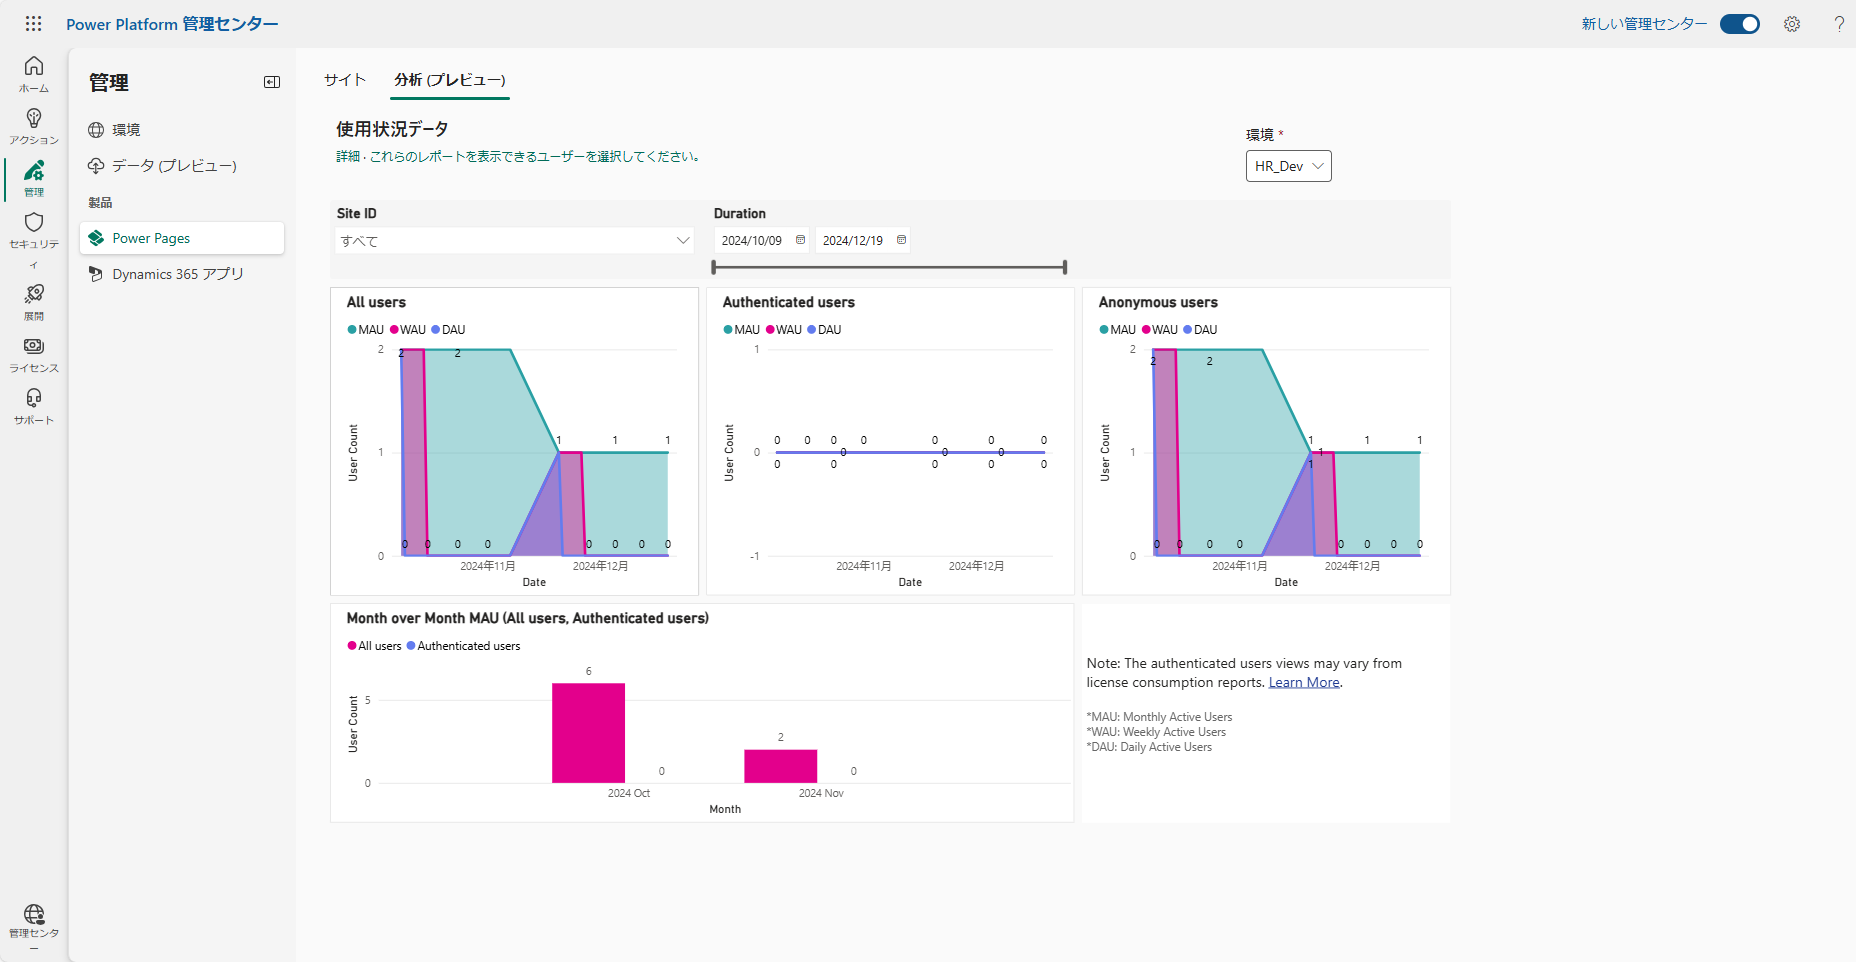Open the start date calendar picker

point(800,240)
